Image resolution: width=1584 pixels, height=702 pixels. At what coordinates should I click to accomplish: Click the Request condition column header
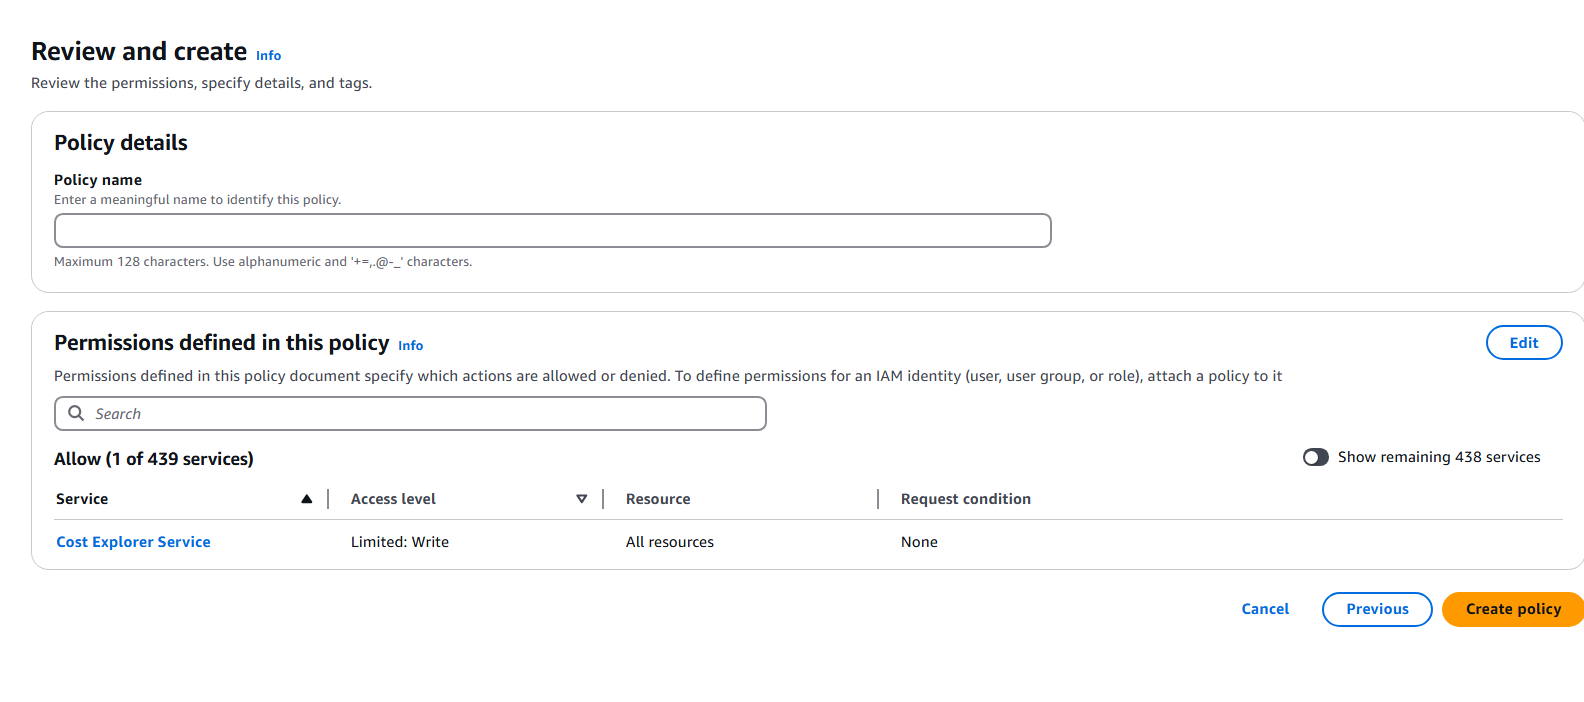coord(965,499)
